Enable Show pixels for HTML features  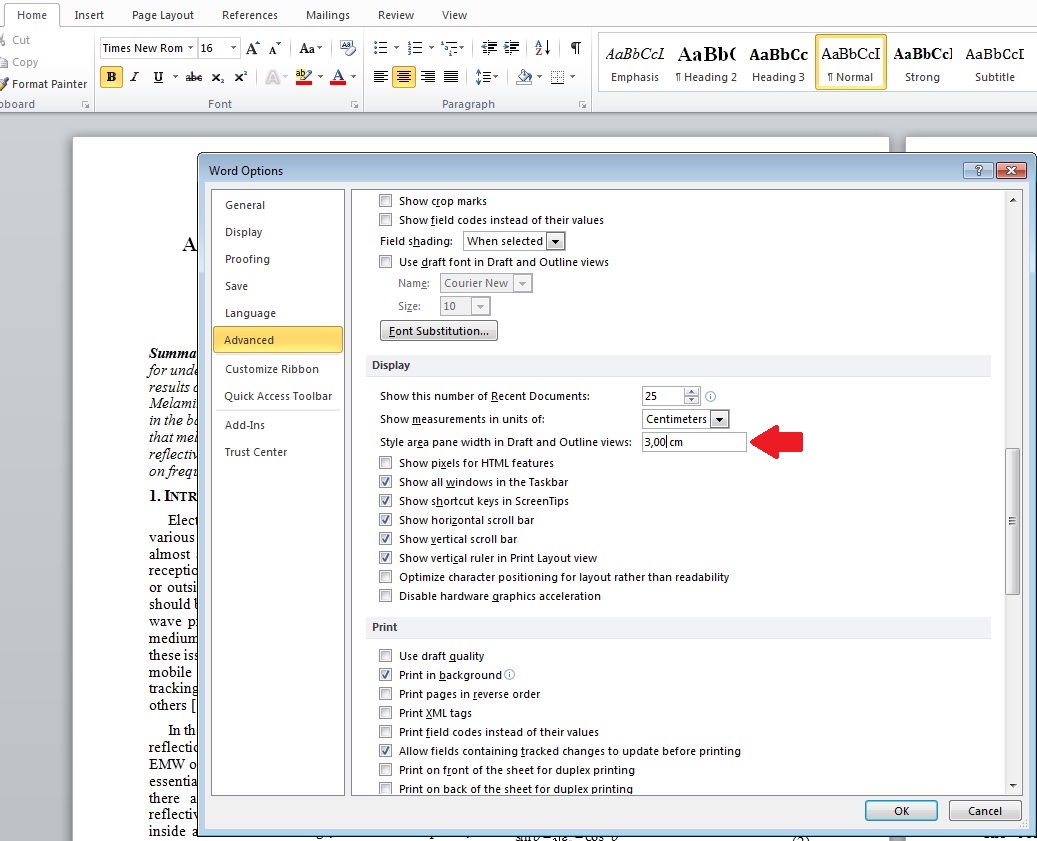coord(386,463)
